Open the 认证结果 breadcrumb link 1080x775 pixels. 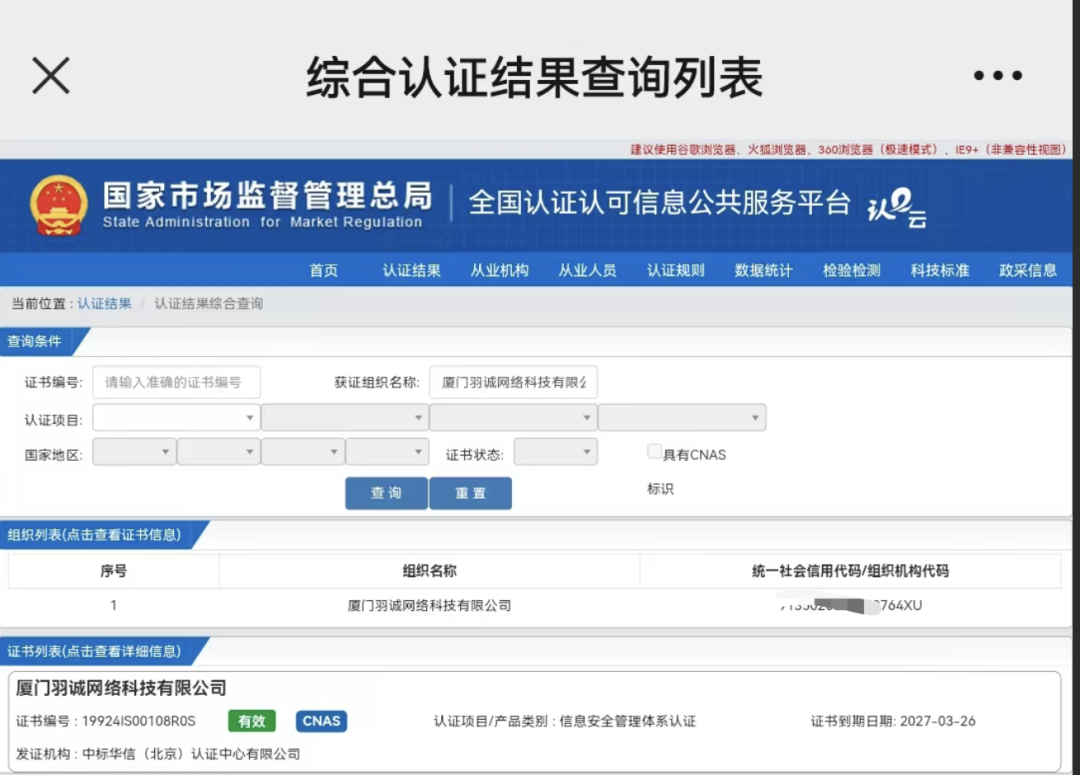click(x=104, y=303)
